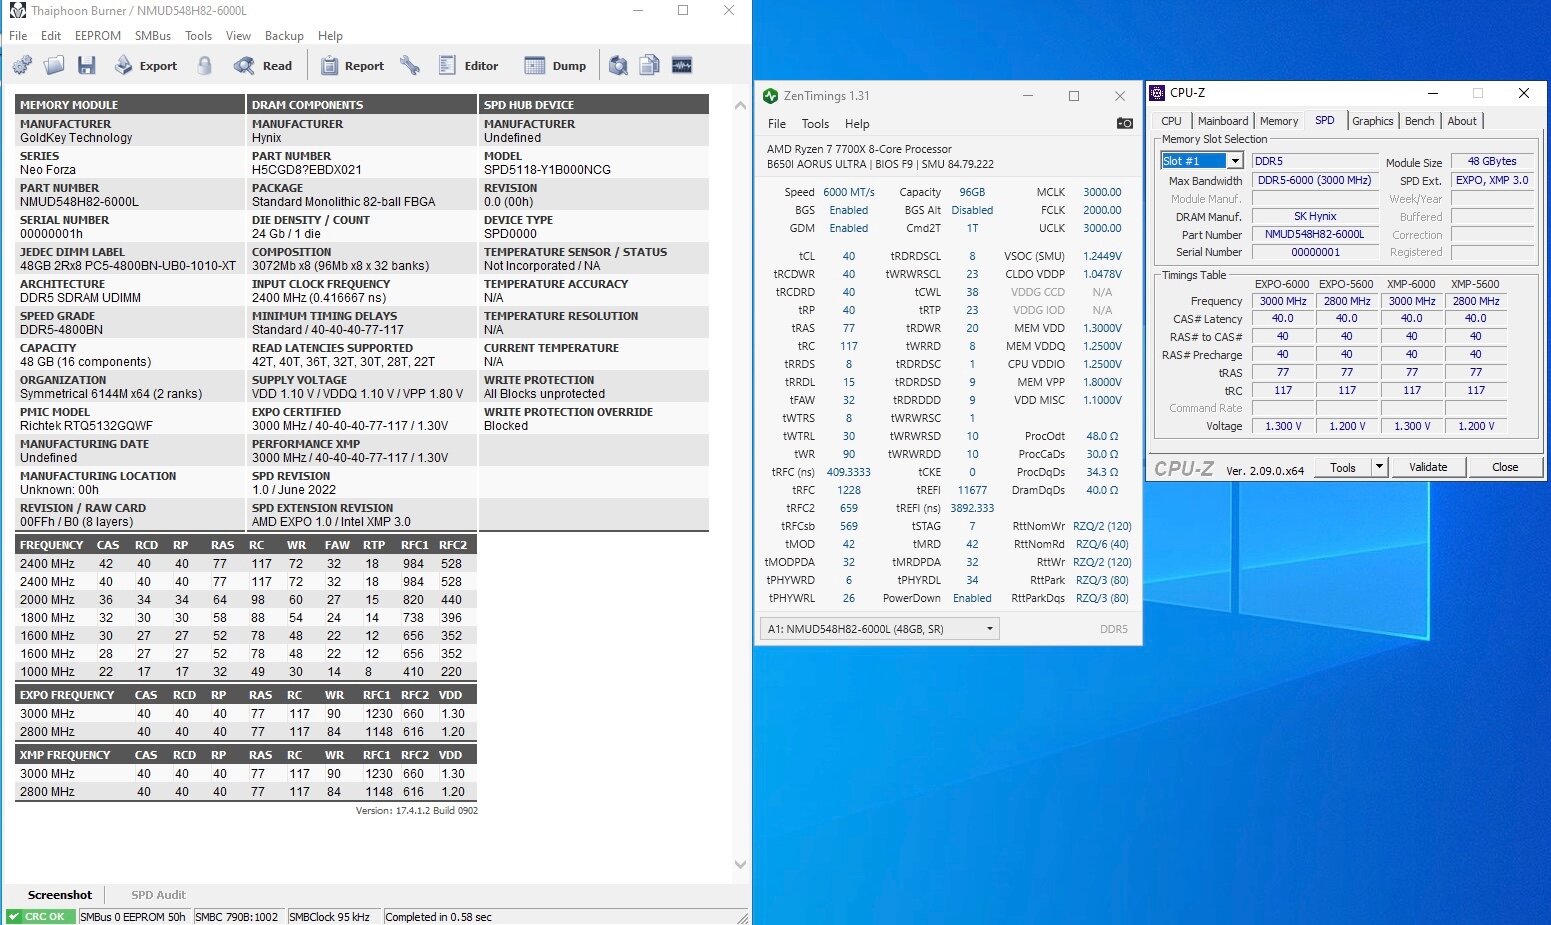
Task: Open the Report toolbar button
Action: click(x=352, y=66)
